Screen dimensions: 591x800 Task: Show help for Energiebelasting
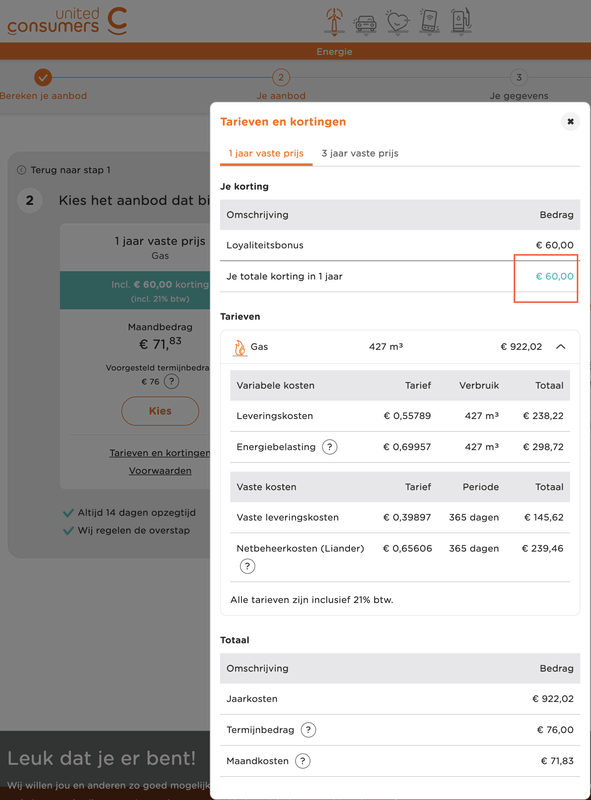[330, 447]
